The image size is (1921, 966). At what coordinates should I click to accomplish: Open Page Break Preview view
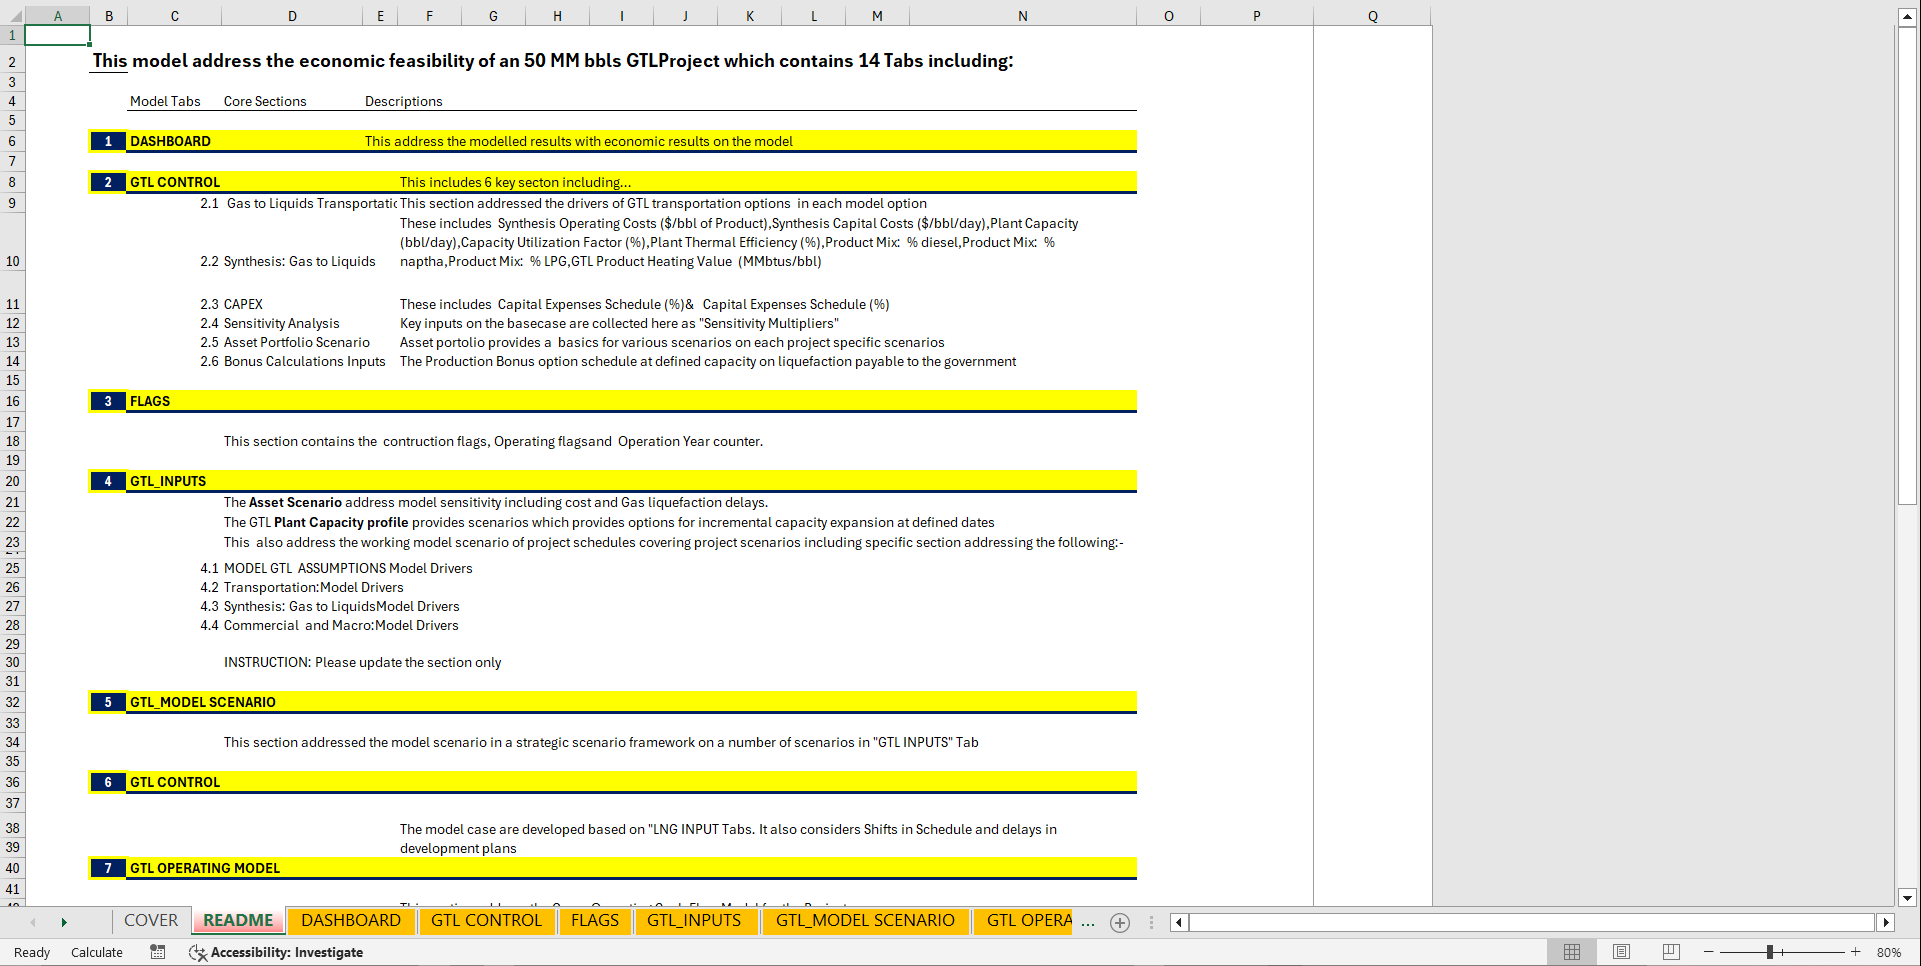tap(1670, 952)
